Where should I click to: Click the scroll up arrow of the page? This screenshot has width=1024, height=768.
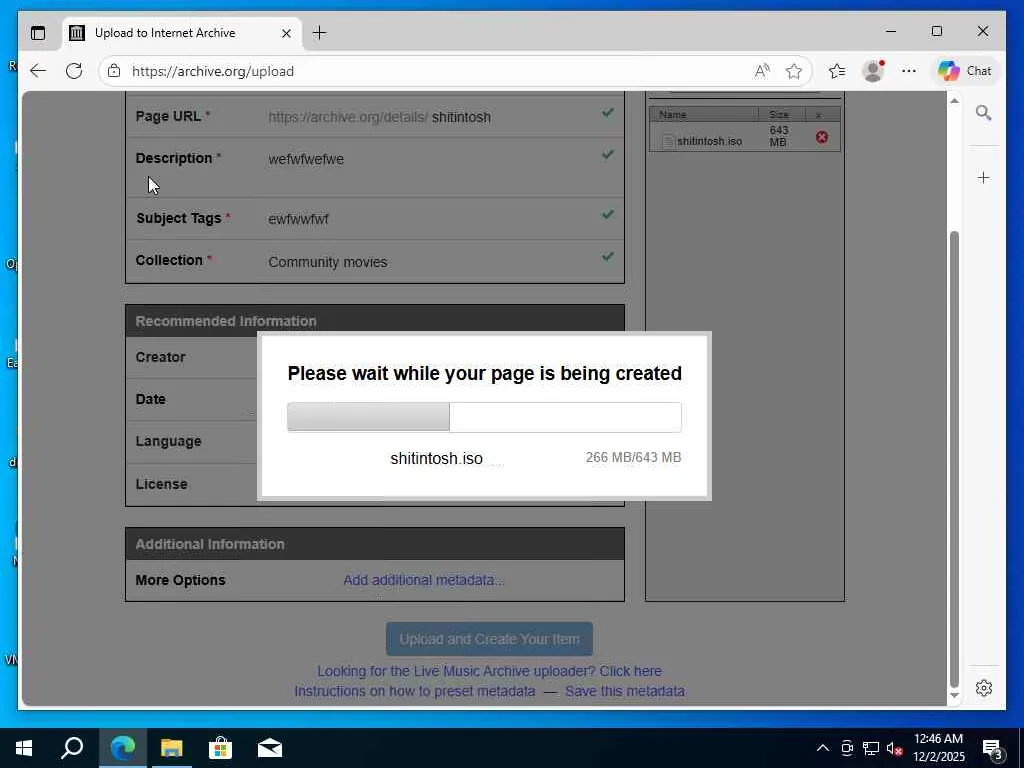click(x=954, y=101)
